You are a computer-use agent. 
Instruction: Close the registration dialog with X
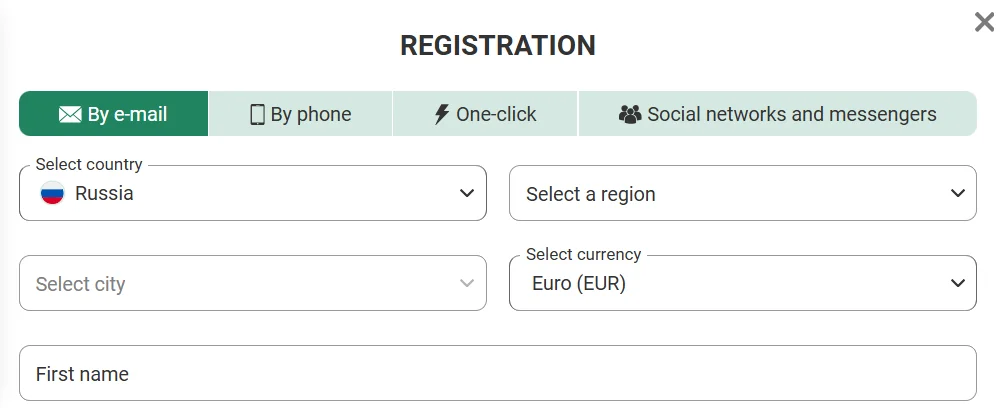tap(984, 22)
